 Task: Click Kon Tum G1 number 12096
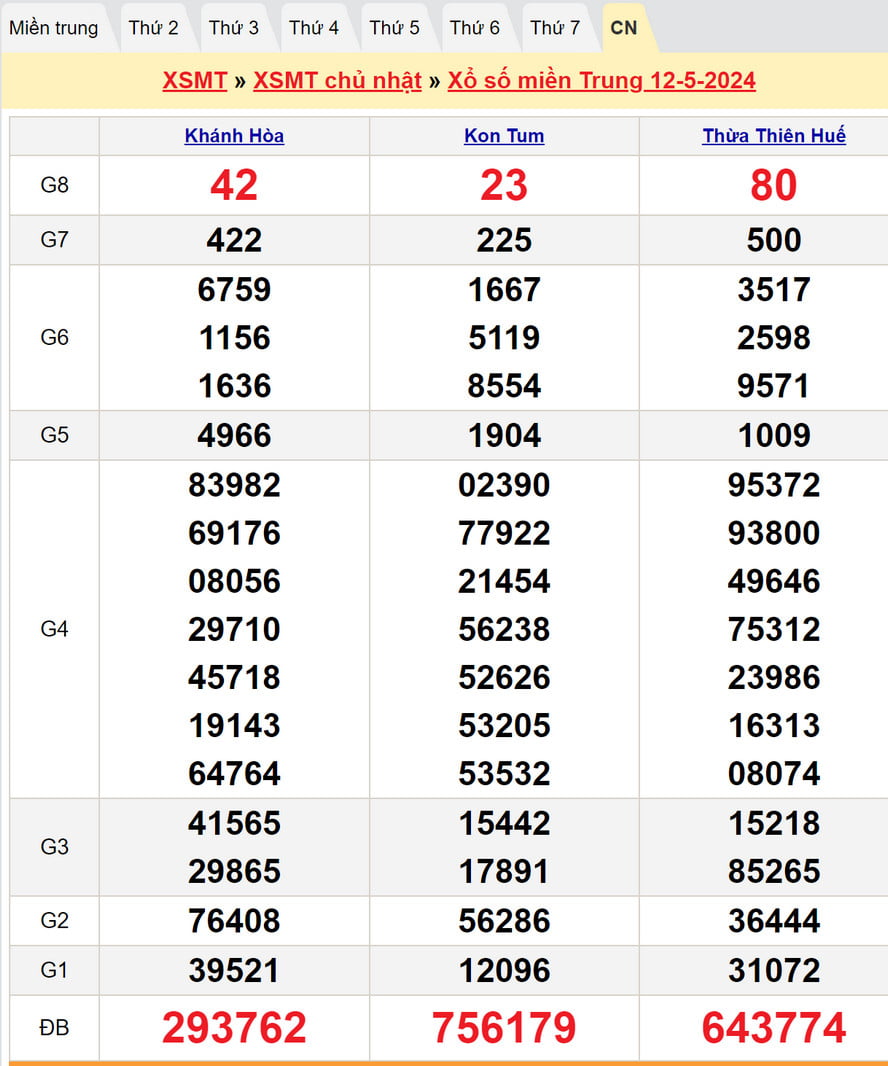[504, 970]
